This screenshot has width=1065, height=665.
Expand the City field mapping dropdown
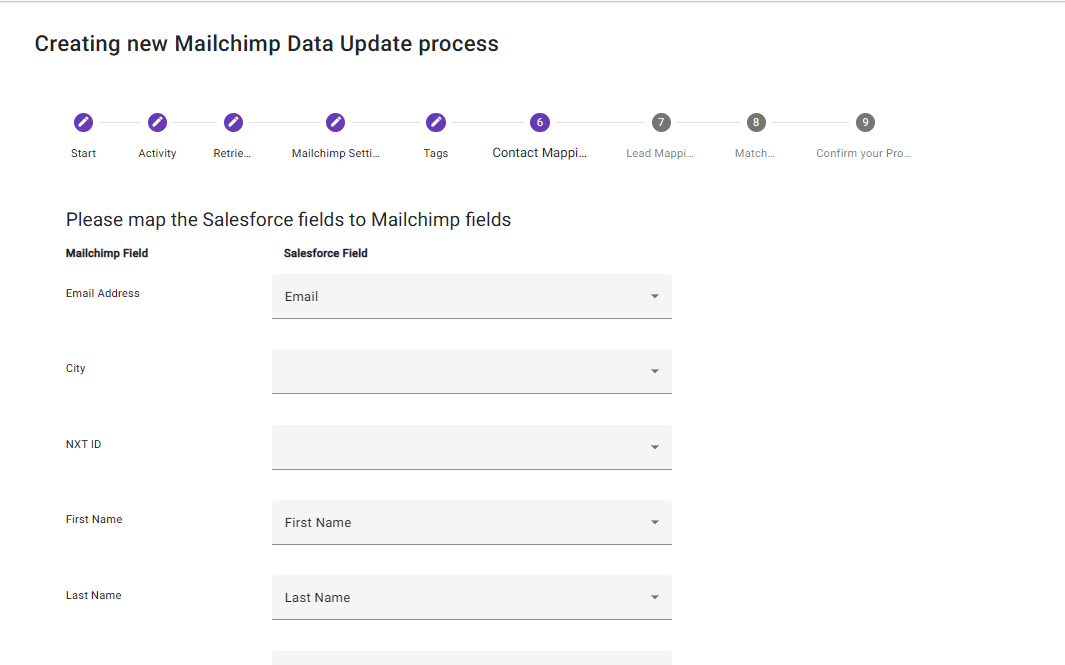(471, 371)
